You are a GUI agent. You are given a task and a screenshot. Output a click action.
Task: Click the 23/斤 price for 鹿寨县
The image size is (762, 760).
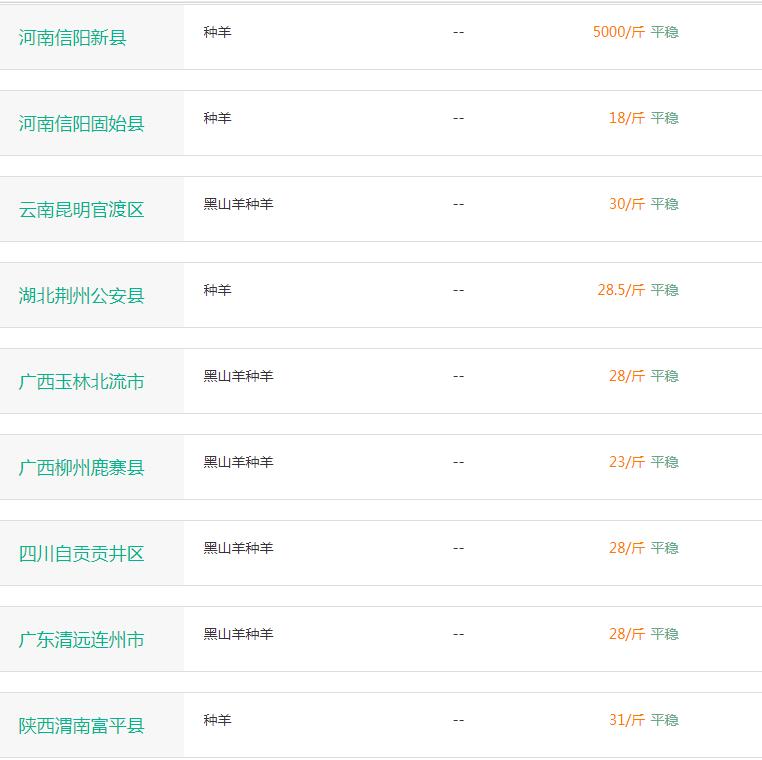[627, 462]
